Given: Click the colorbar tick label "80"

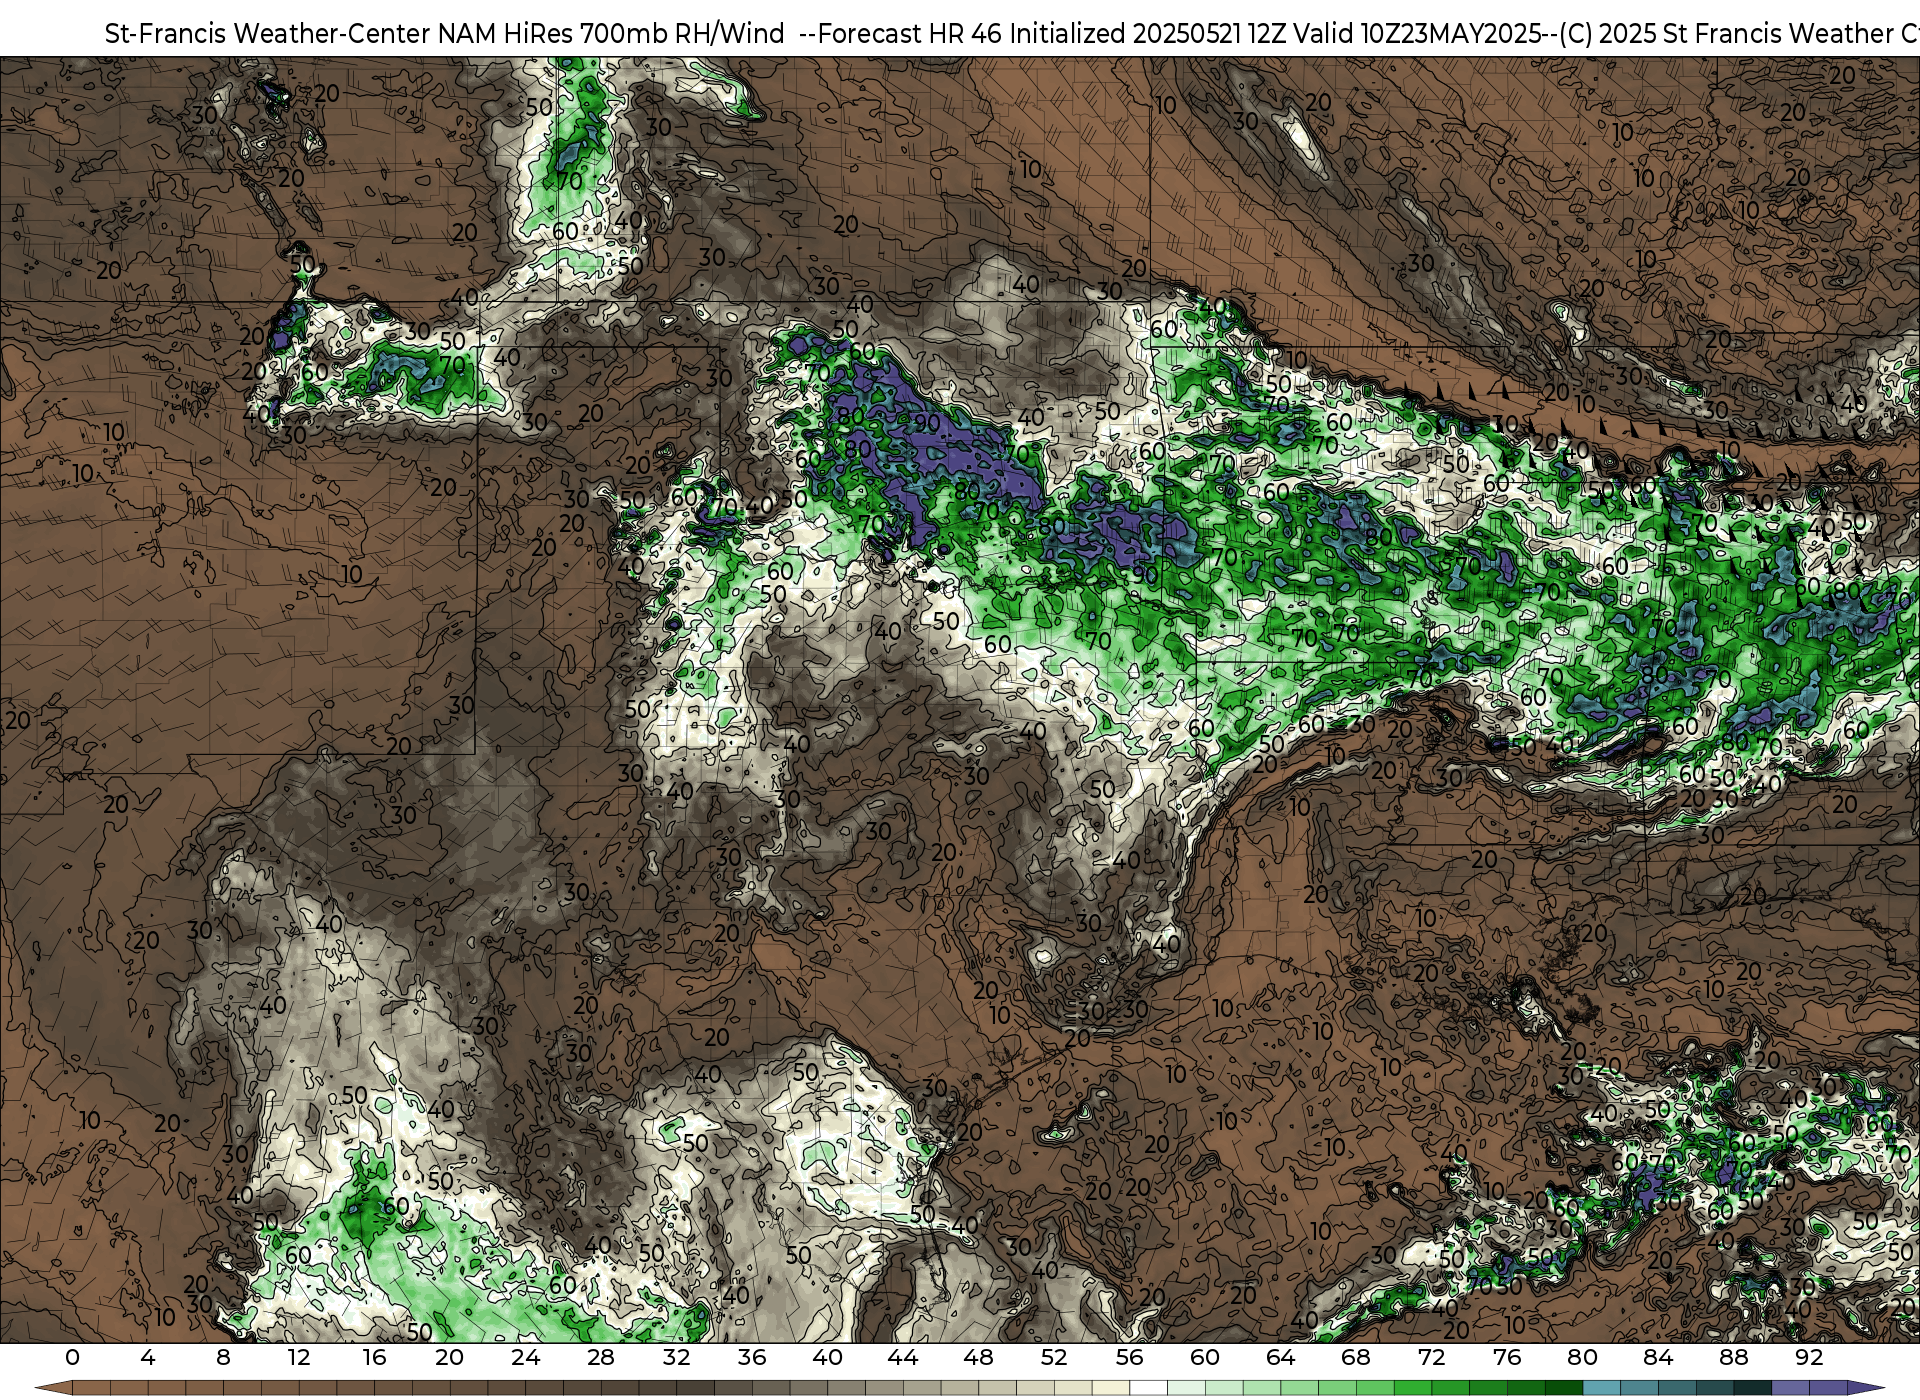Looking at the screenshot, I should (x=1582, y=1358).
